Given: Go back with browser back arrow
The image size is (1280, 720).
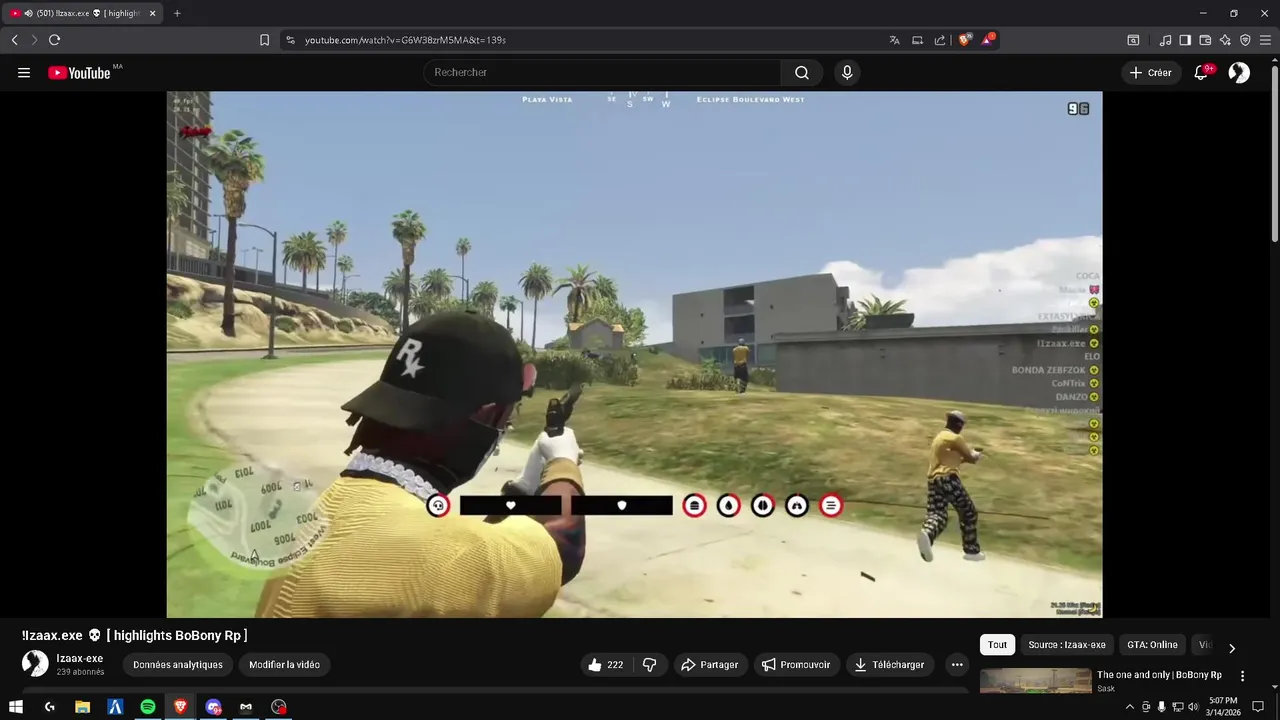Looking at the screenshot, I should (14, 40).
